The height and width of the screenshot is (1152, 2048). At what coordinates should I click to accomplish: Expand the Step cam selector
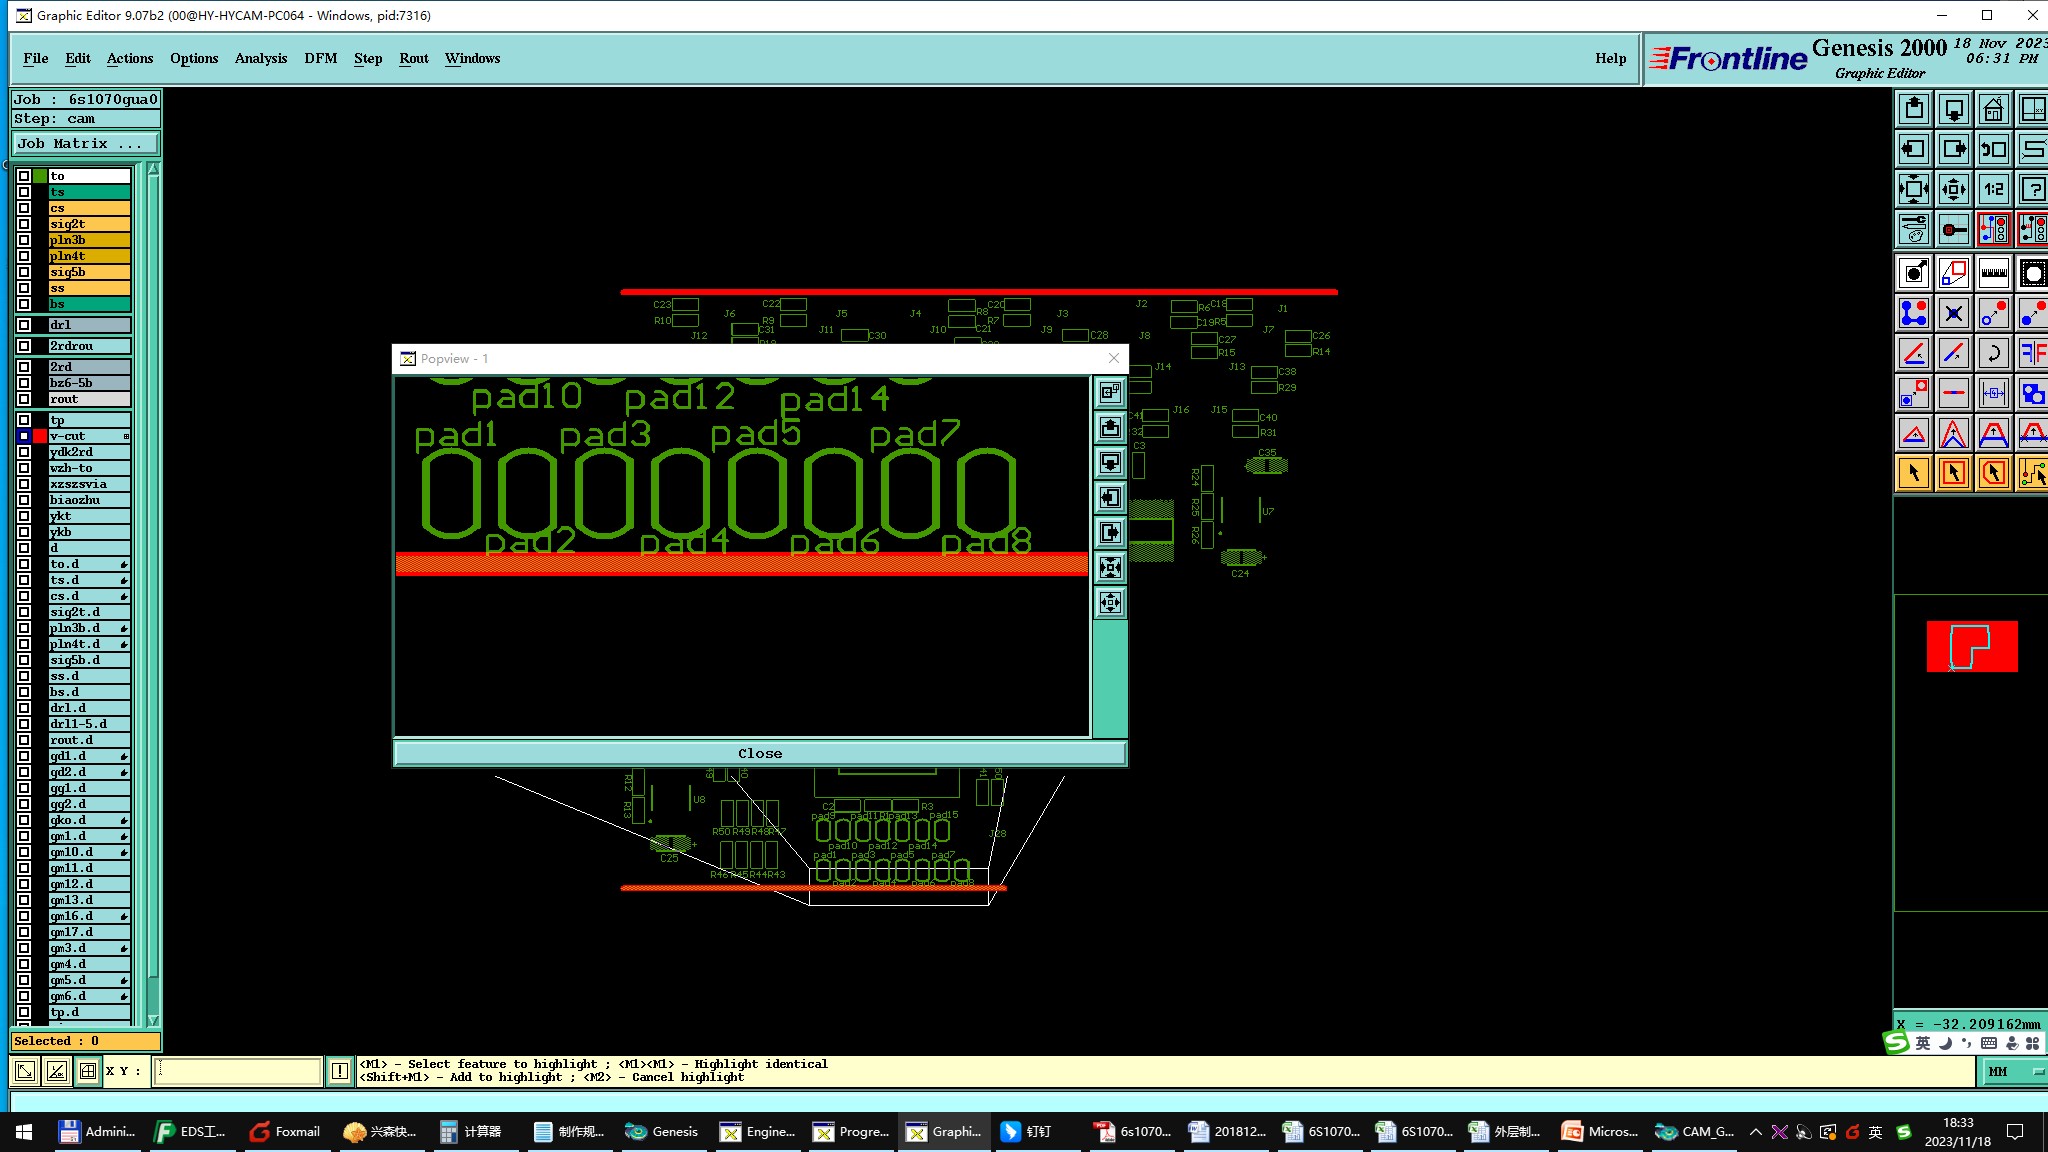[85, 118]
